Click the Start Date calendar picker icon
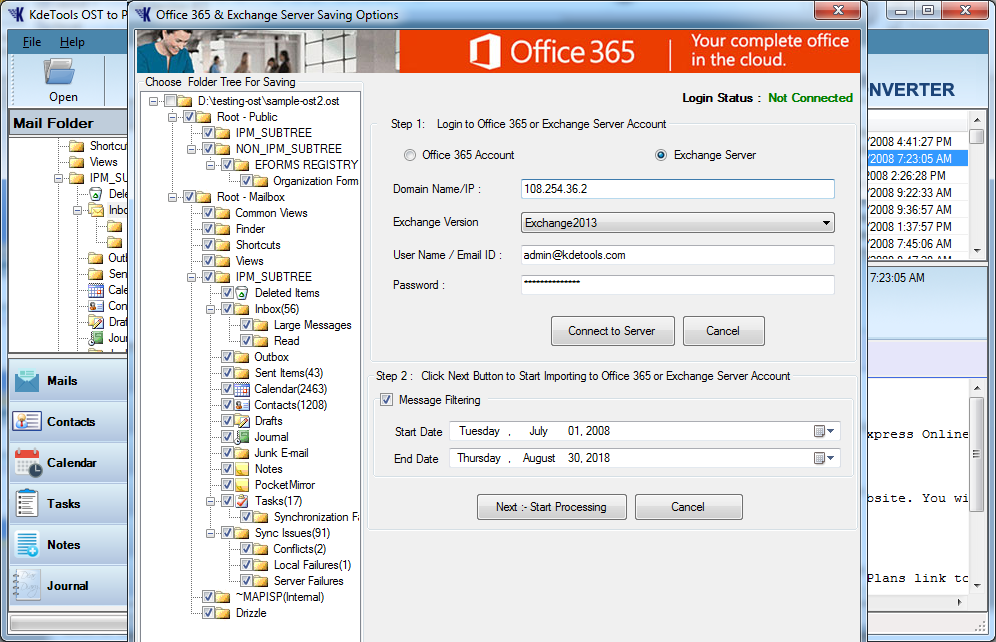The image size is (996, 642). tap(819, 432)
